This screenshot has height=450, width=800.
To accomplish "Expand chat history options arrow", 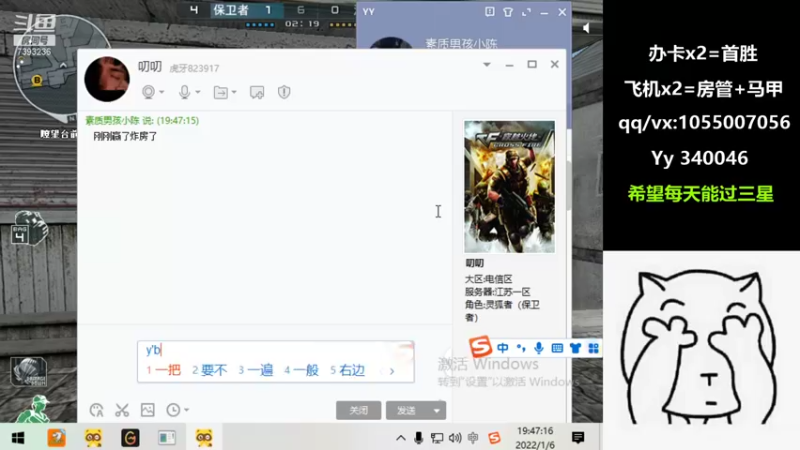I will 187,410.
